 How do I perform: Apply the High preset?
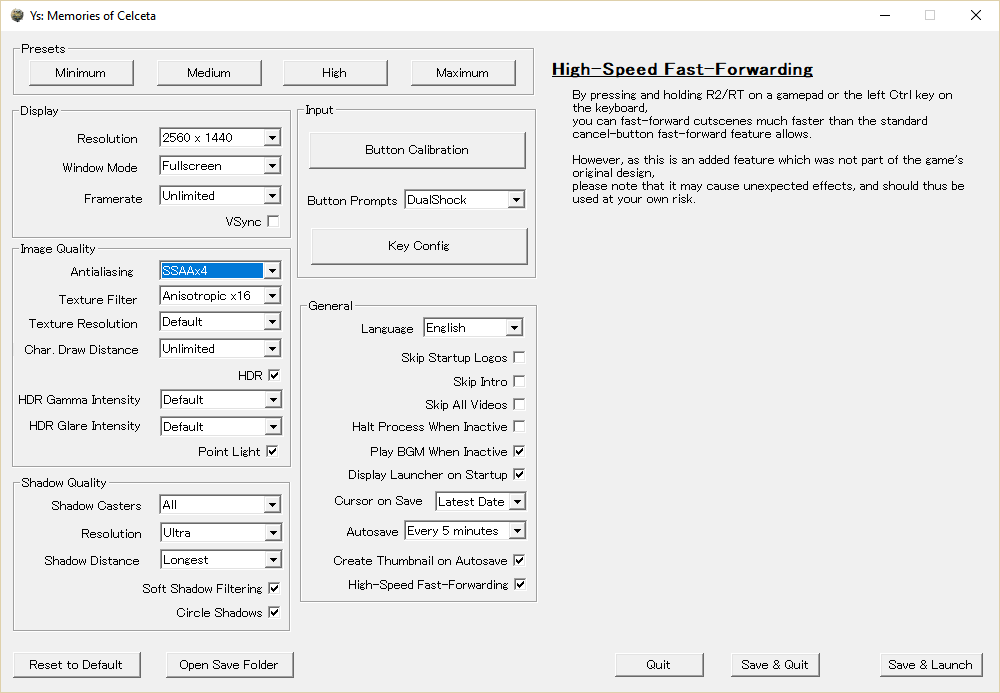click(x=335, y=73)
